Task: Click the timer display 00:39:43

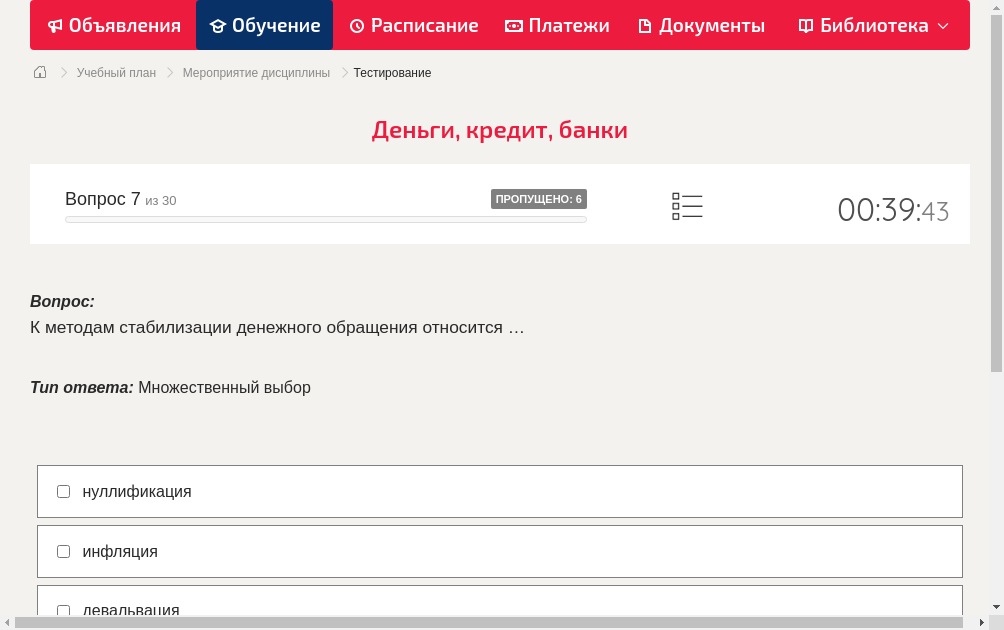Action: pyautogui.click(x=893, y=210)
